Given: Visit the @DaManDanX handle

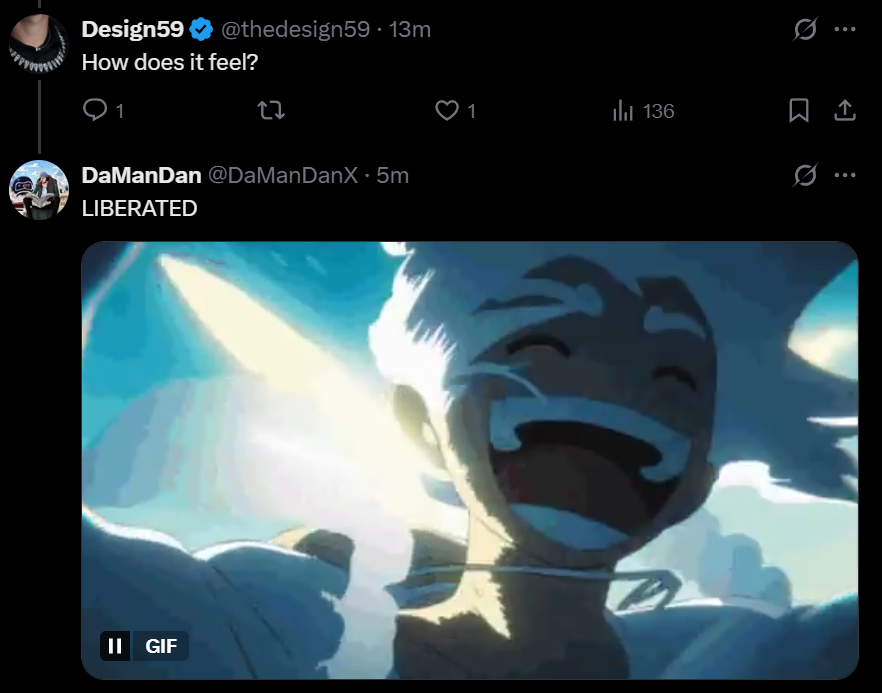Looking at the screenshot, I should point(283,176).
